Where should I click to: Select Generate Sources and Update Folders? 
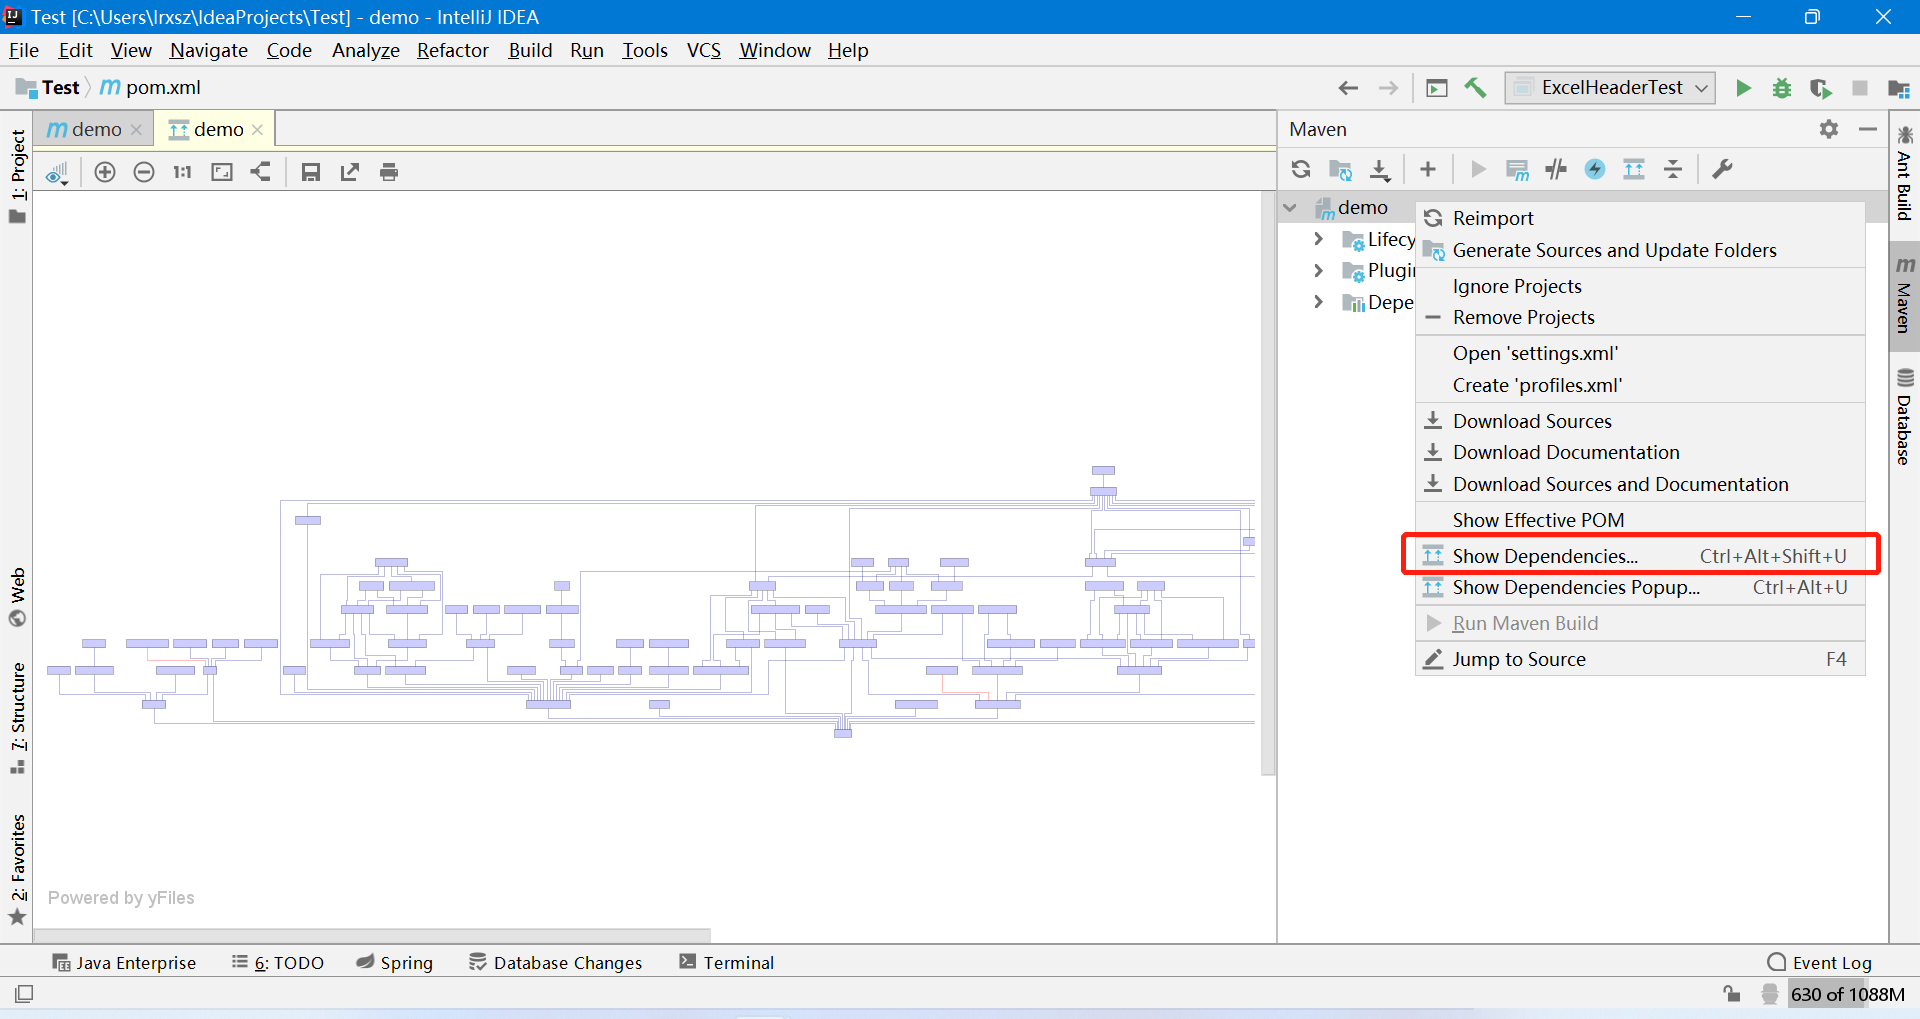pyautogui.click(x=1641, y=250)
